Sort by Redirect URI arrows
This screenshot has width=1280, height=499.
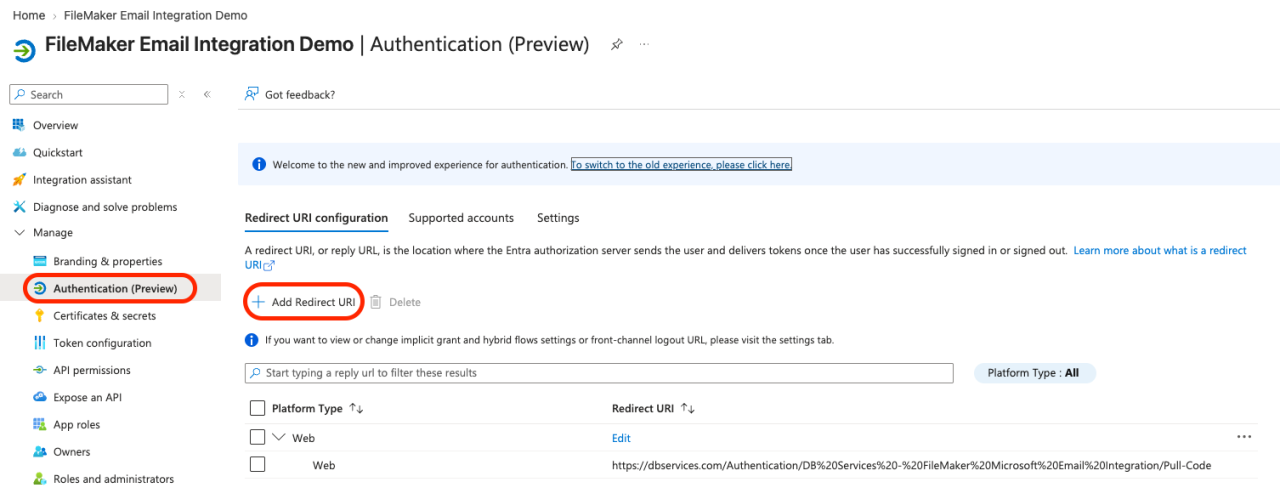click(x=687, y=409)
